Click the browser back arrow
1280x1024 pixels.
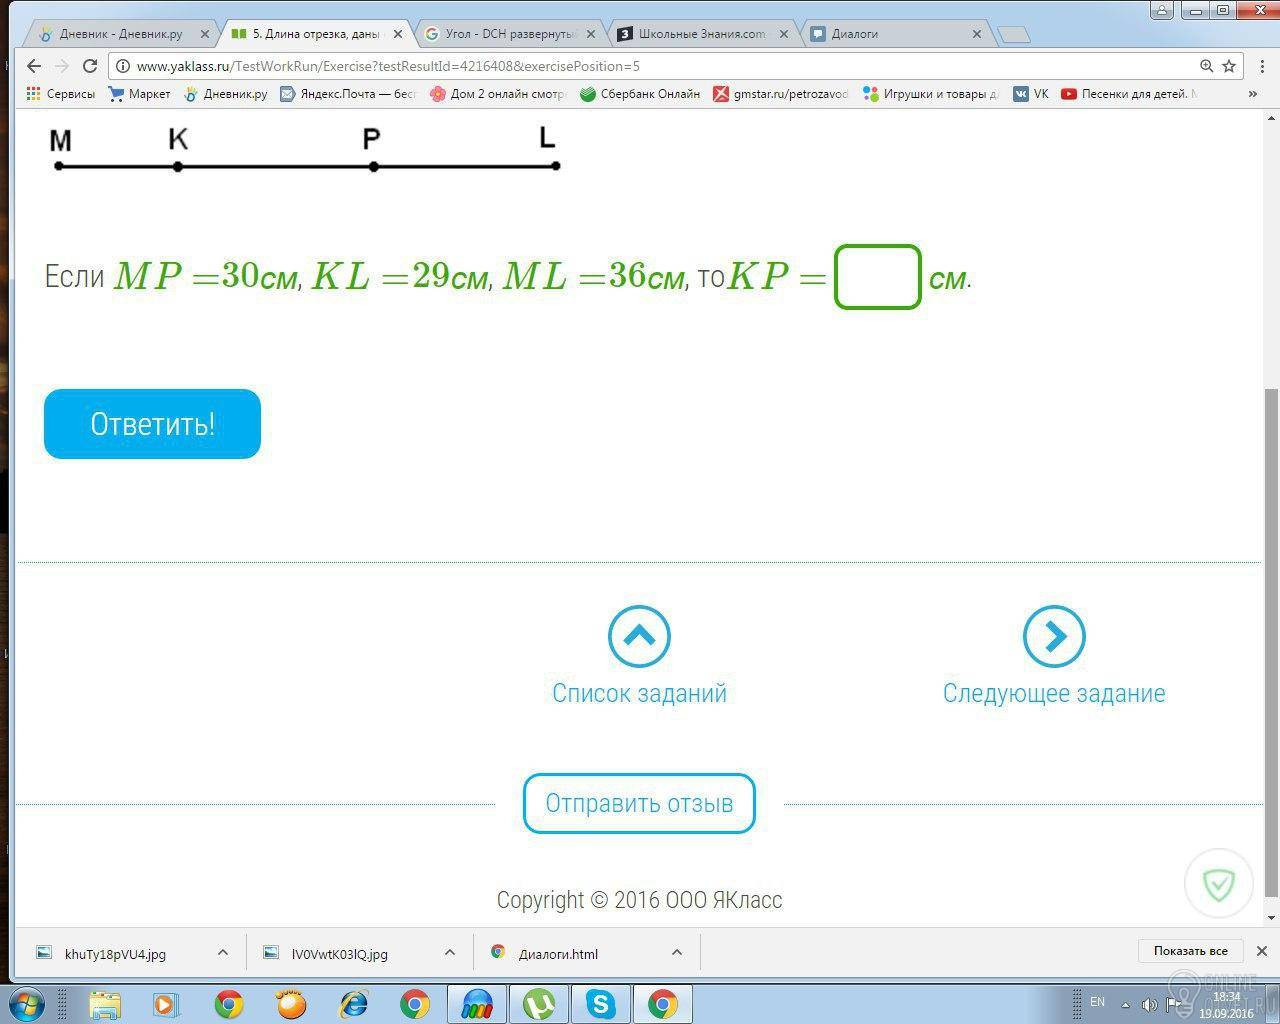[34, 66]
